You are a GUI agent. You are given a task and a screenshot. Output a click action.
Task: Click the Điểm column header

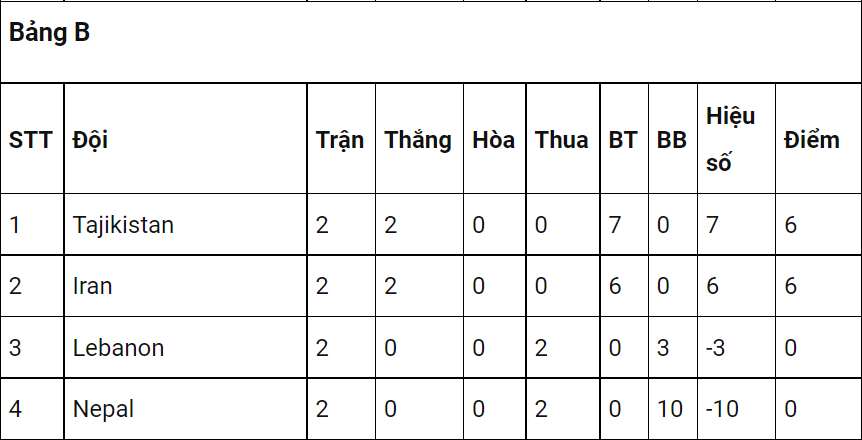pos(812,140)
